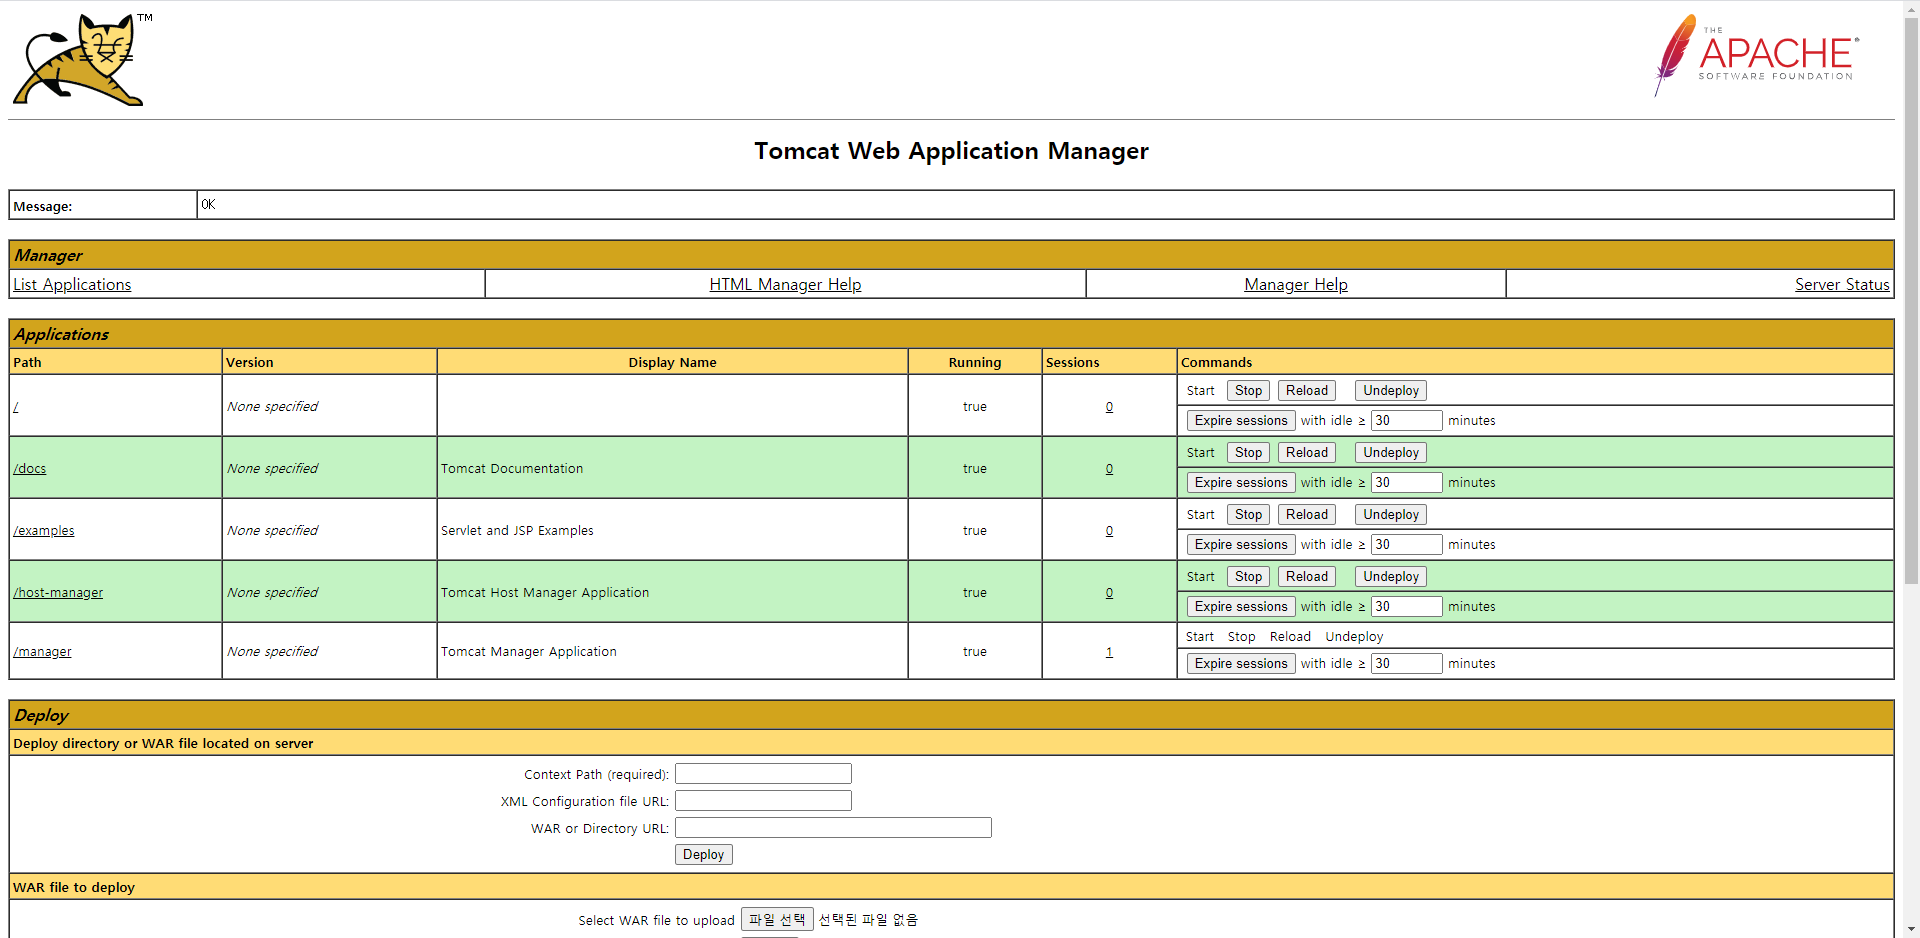1920x938 pixels.
Task: Edit idle minutes field for /docs
Action: click(x=1406, y=483)
